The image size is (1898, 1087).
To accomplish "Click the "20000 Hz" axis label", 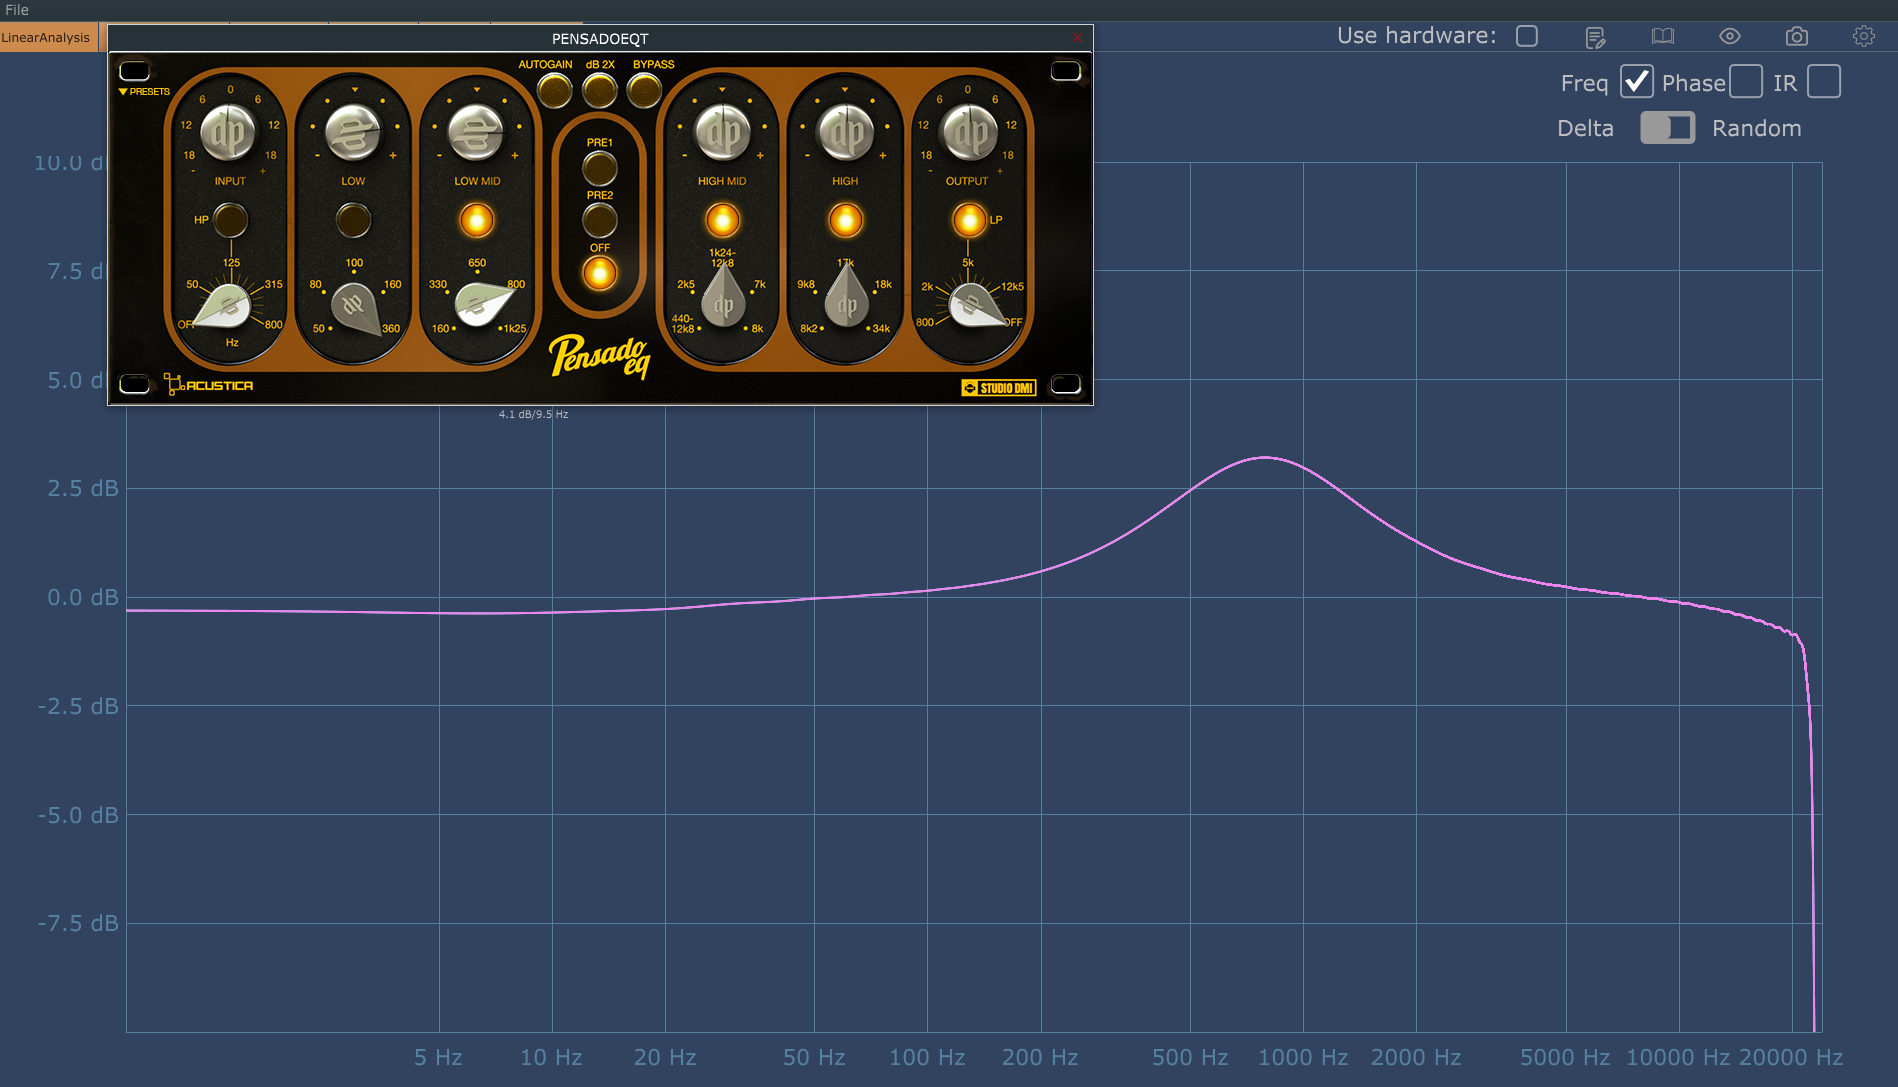I will 1791,1057.
